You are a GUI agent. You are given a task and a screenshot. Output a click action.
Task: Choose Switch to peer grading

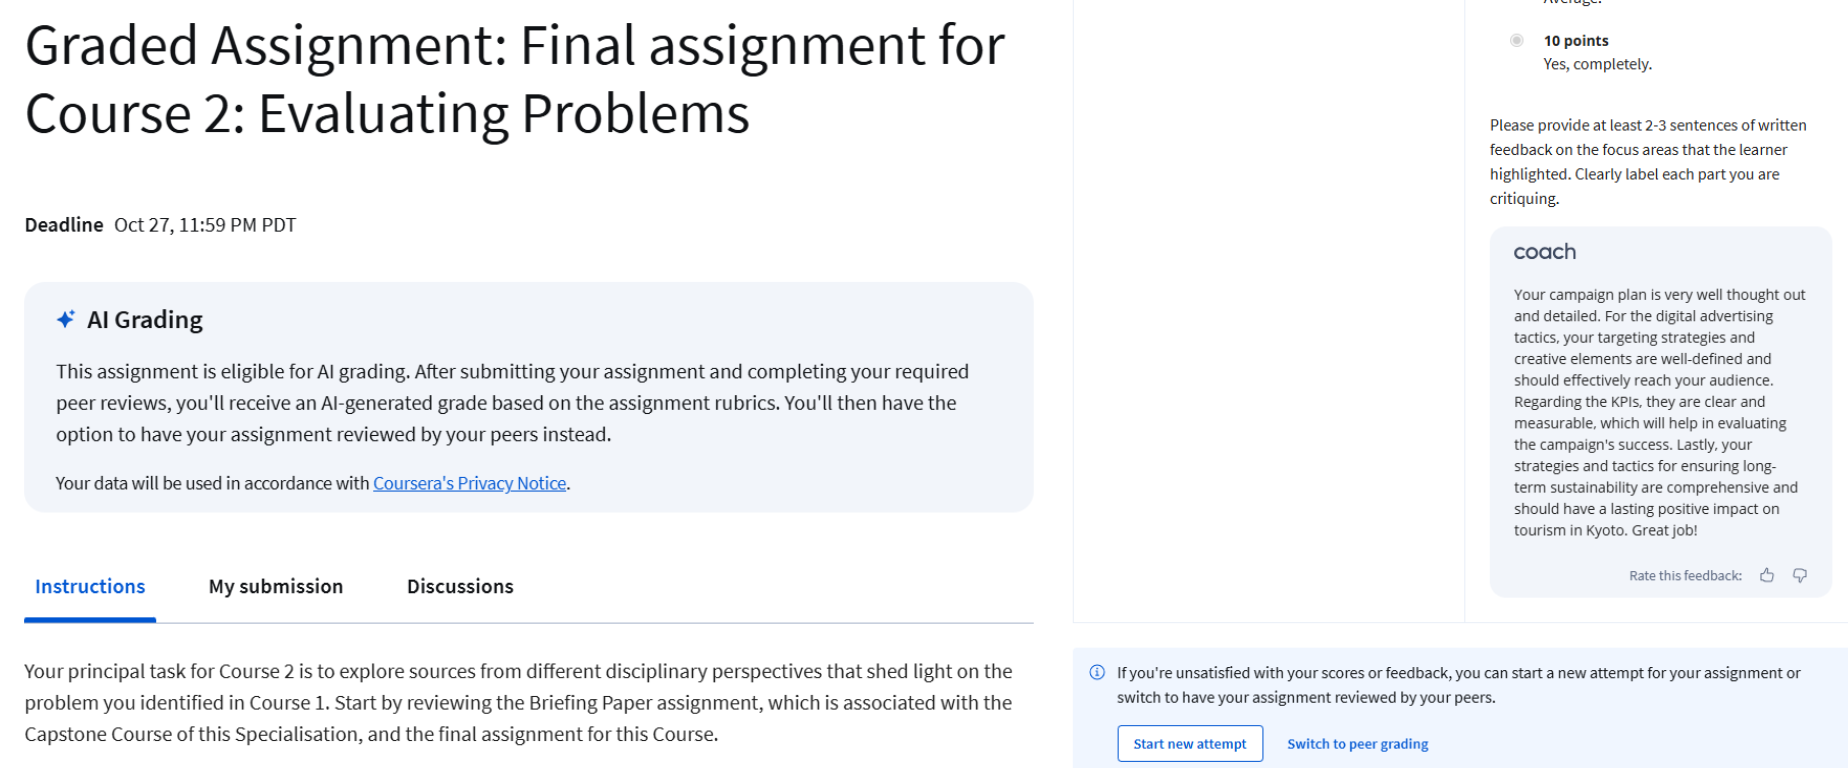pos(1357,744)
